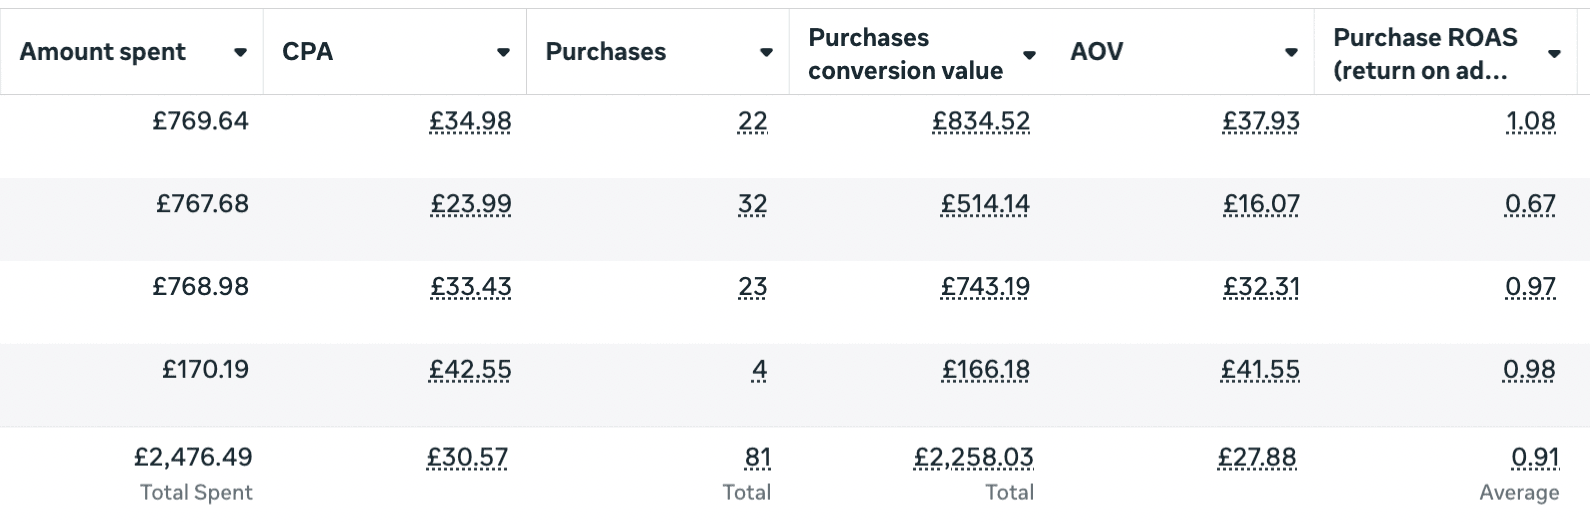The width and height of the screenshot is (1590, 524).
Task: Click the 0.91 average ROAS value
Action: coord(1534,458)
